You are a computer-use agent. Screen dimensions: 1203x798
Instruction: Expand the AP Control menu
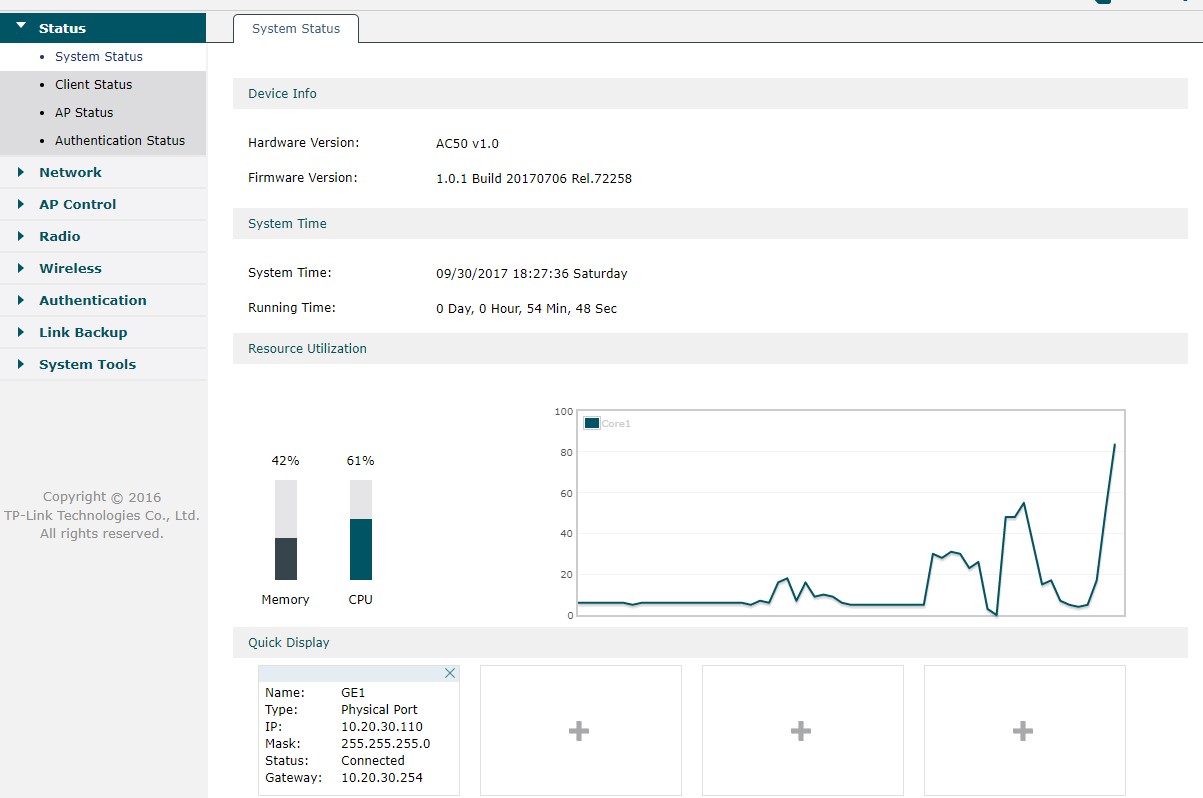coord(77,204)
